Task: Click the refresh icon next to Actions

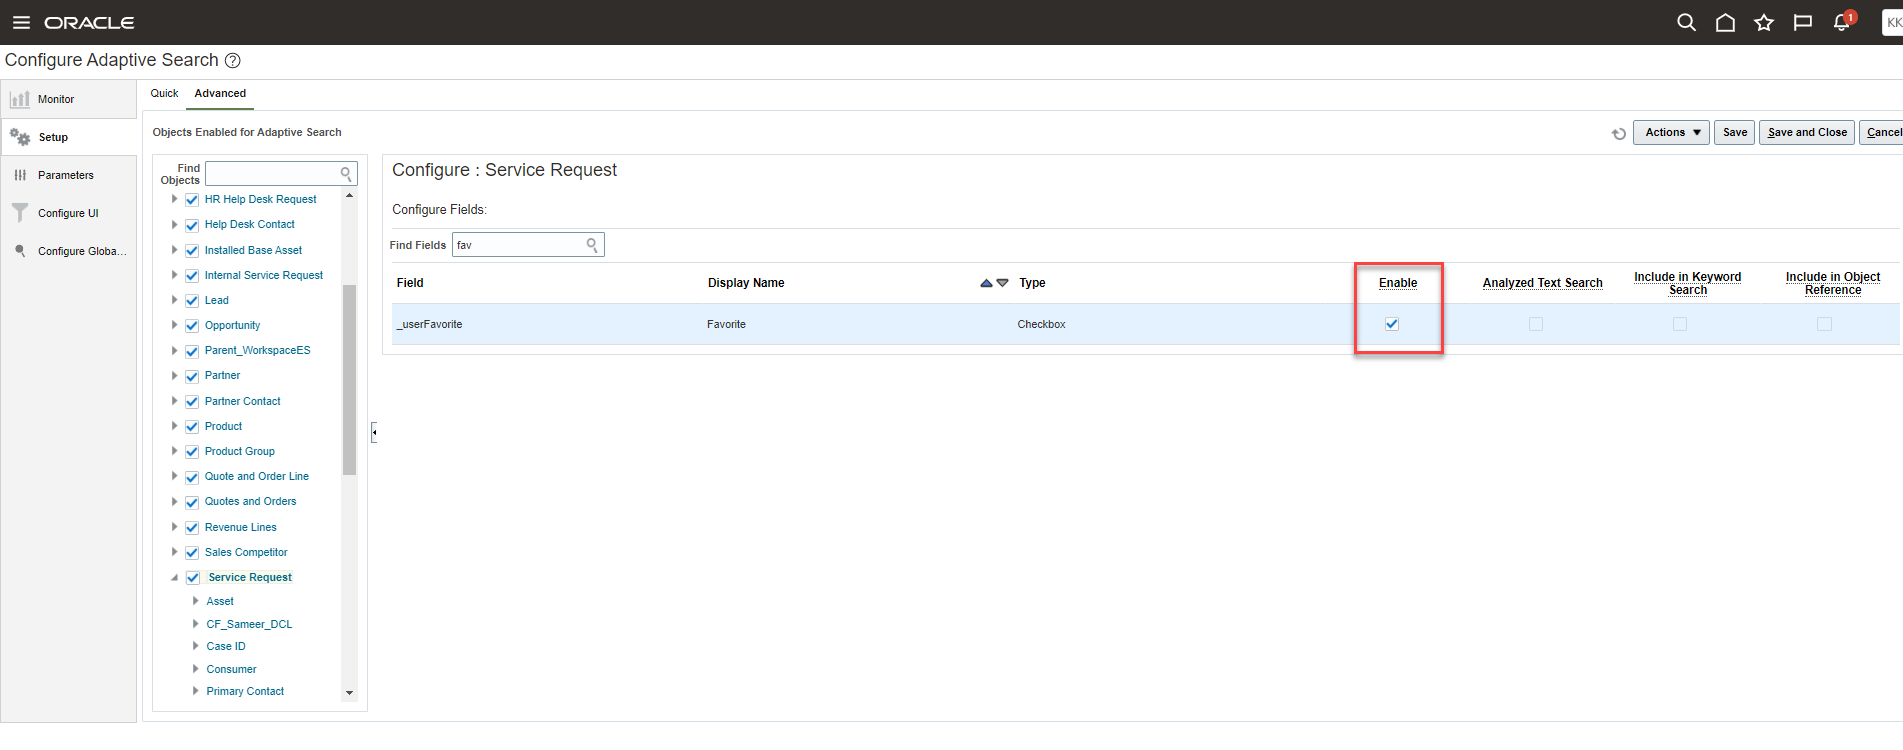Action: point(1619,133)
